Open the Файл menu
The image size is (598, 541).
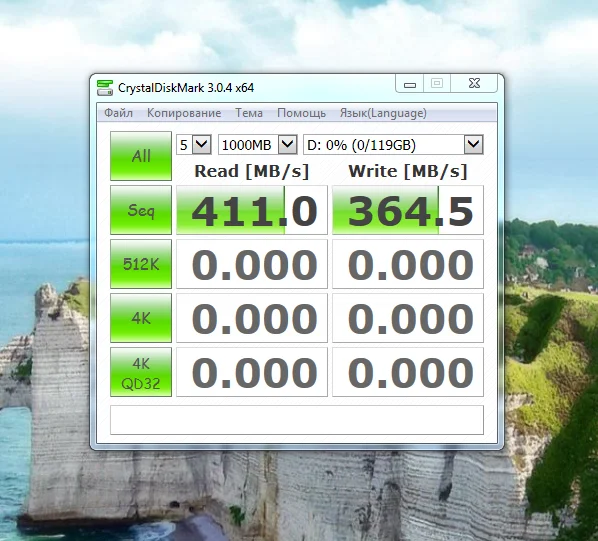point(118,113)
